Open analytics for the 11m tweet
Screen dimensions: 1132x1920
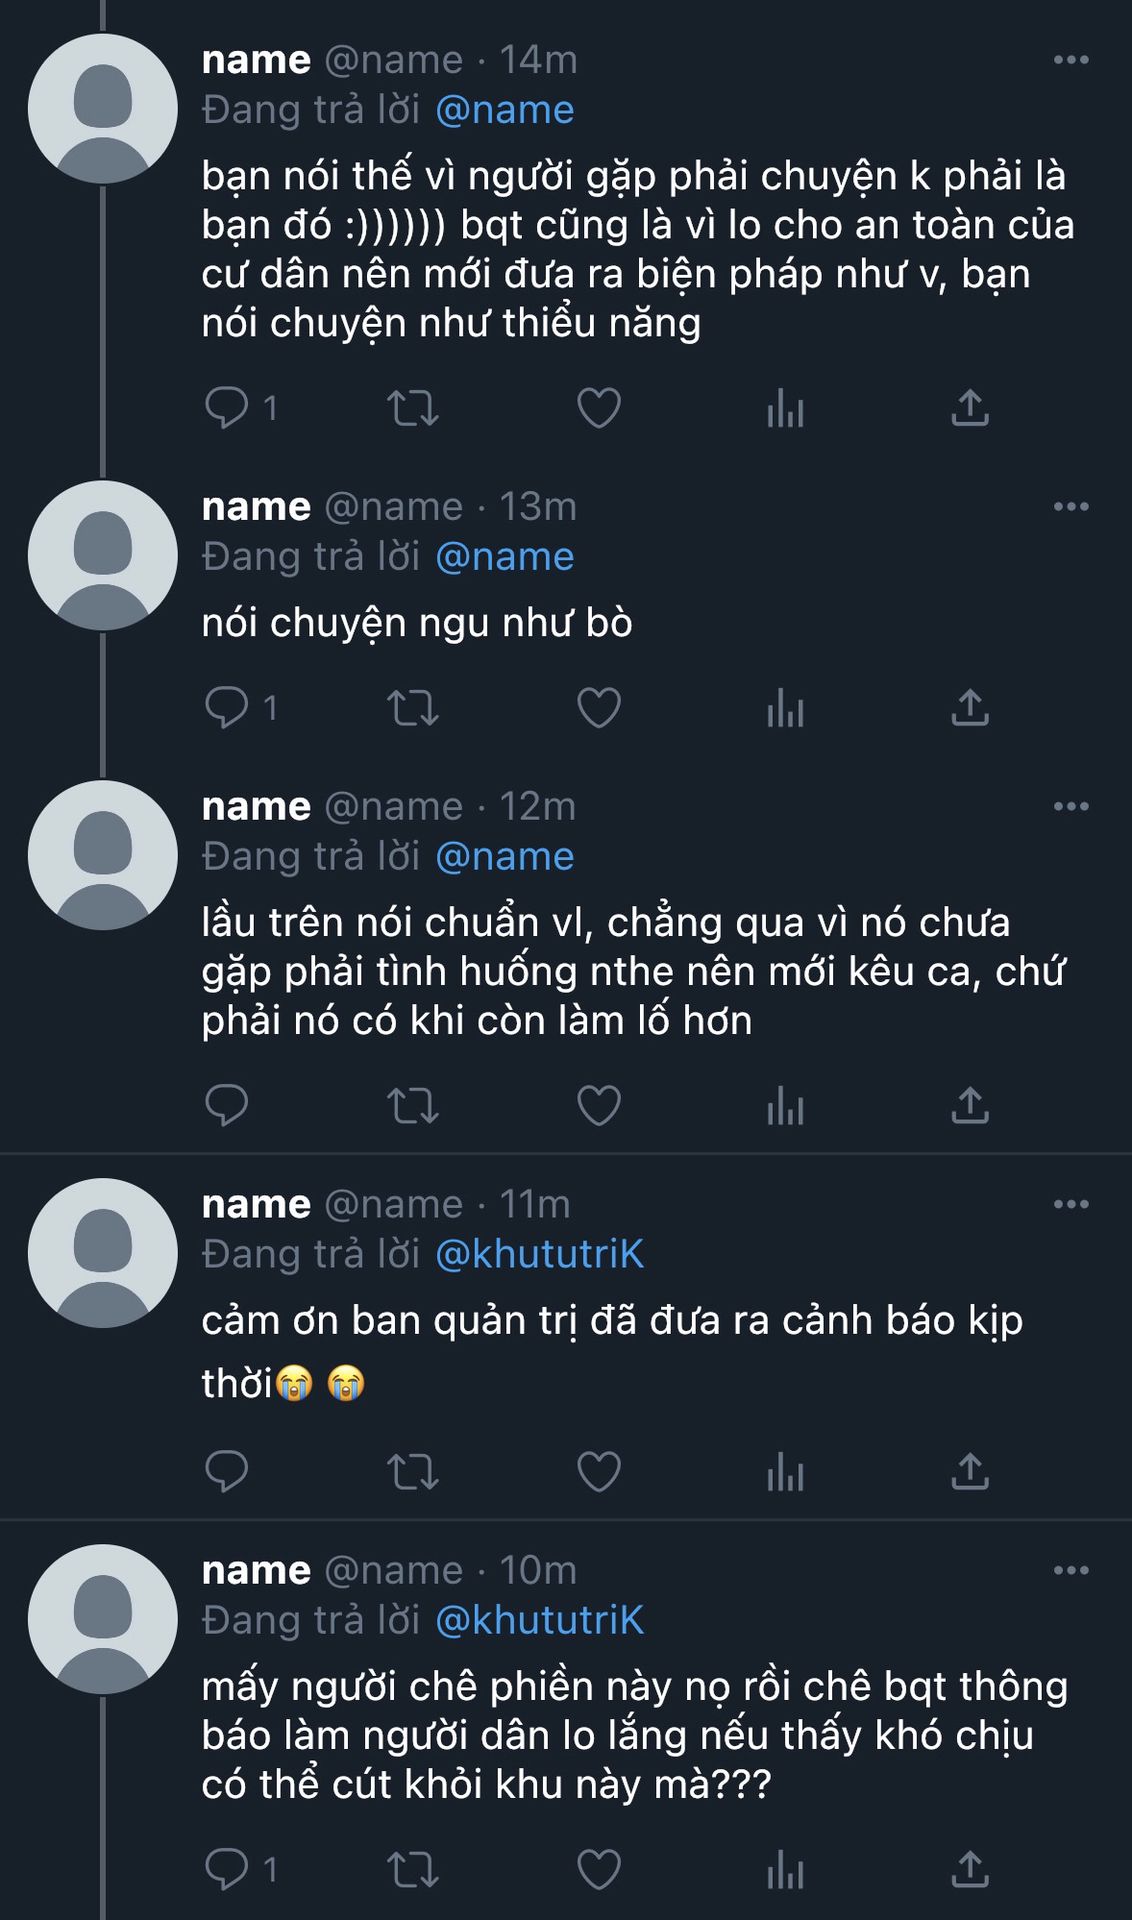(x=785, y=1472)
